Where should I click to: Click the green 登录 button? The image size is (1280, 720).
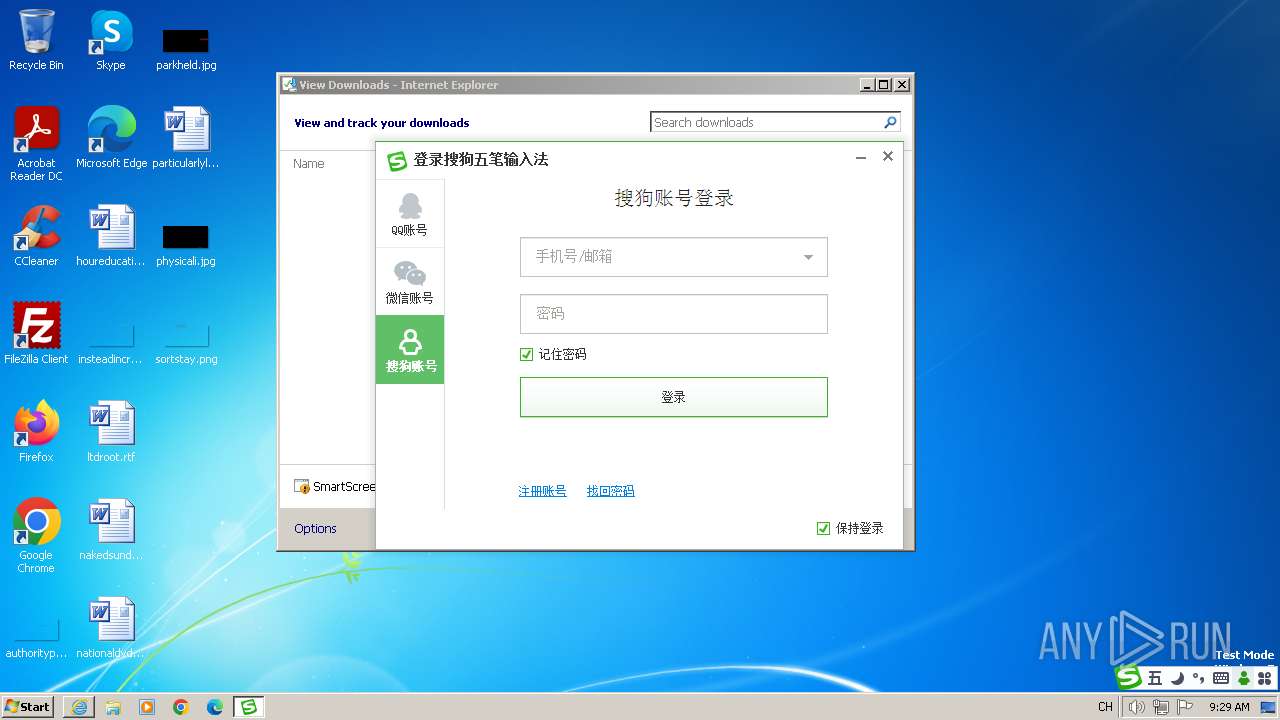[674, 397]
